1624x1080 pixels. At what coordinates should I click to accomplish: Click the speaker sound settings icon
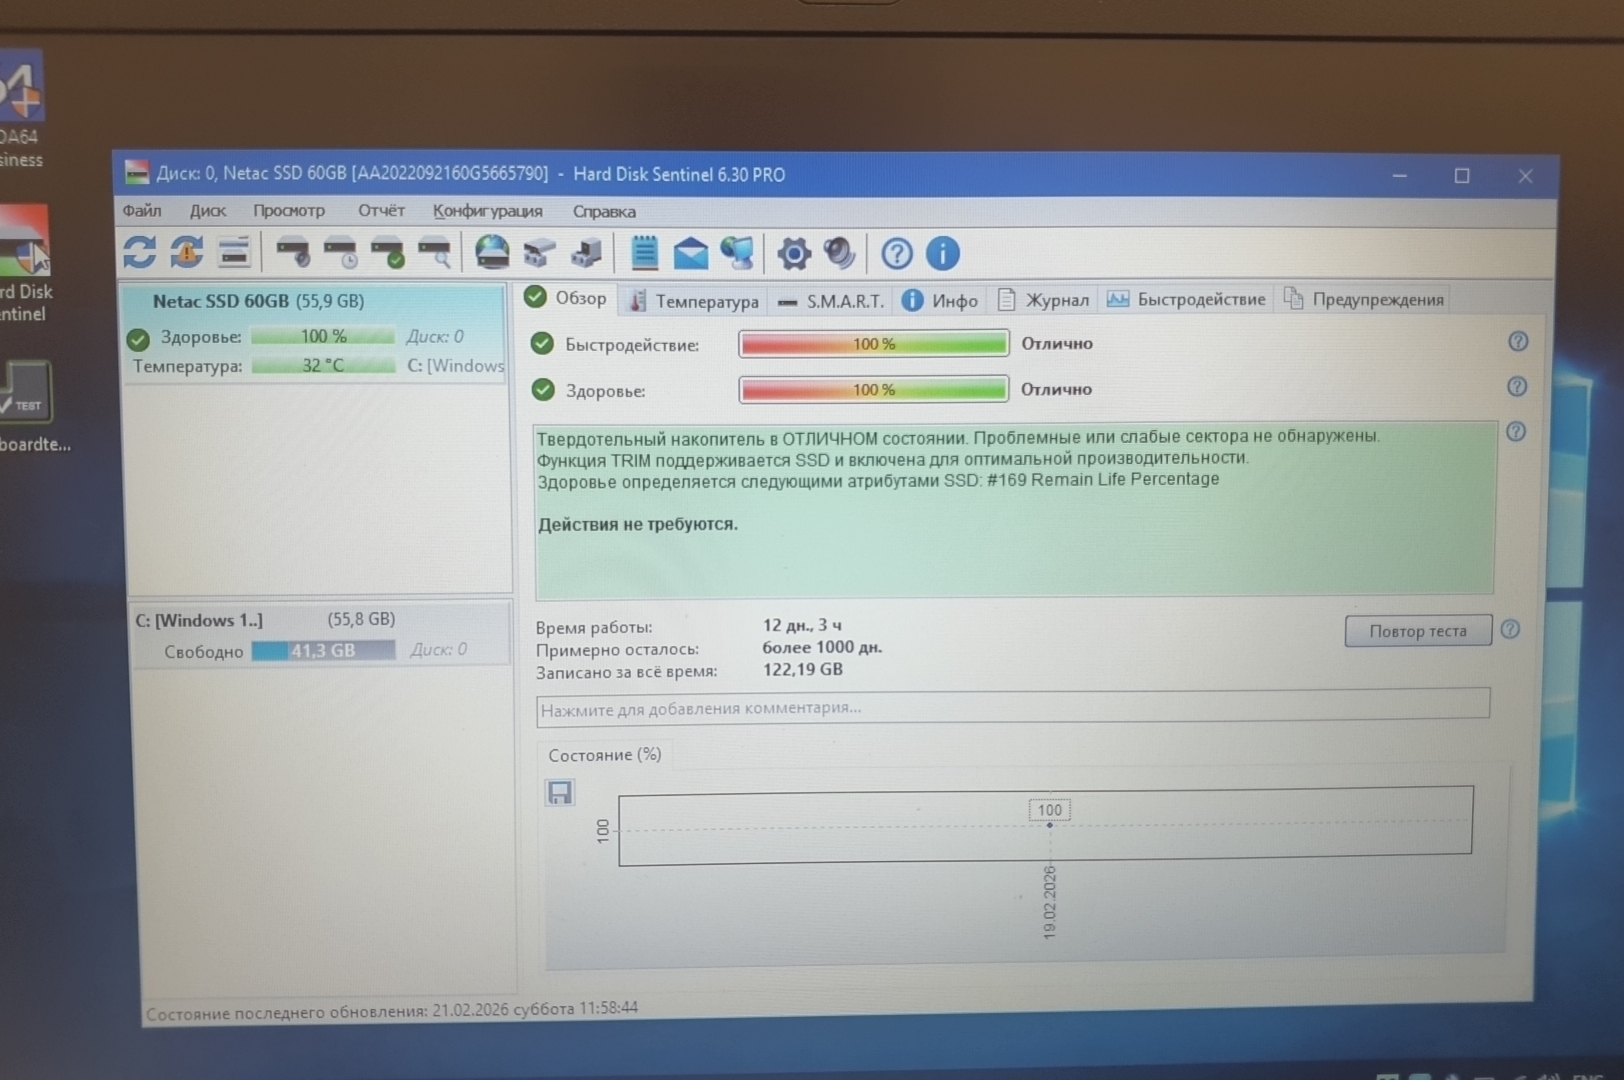(x=839, y=254)
